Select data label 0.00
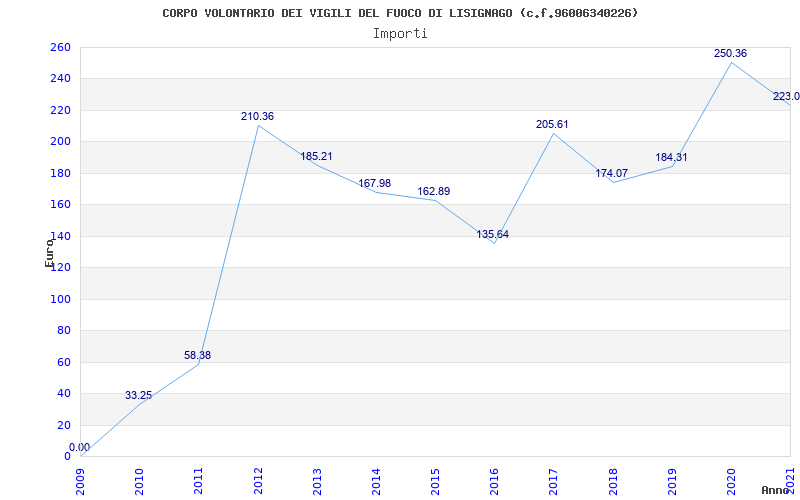Viewport: 800px width, 500px height. pos(80,447)
